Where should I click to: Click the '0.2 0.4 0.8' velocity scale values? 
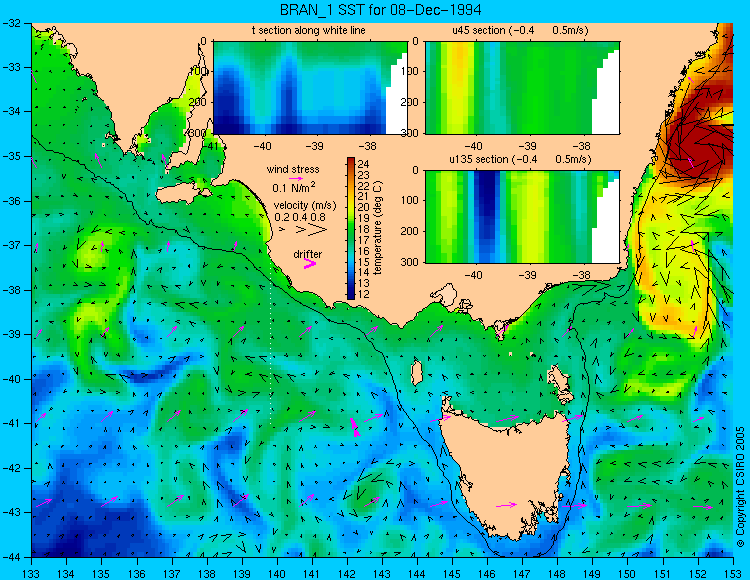point(300,218)
